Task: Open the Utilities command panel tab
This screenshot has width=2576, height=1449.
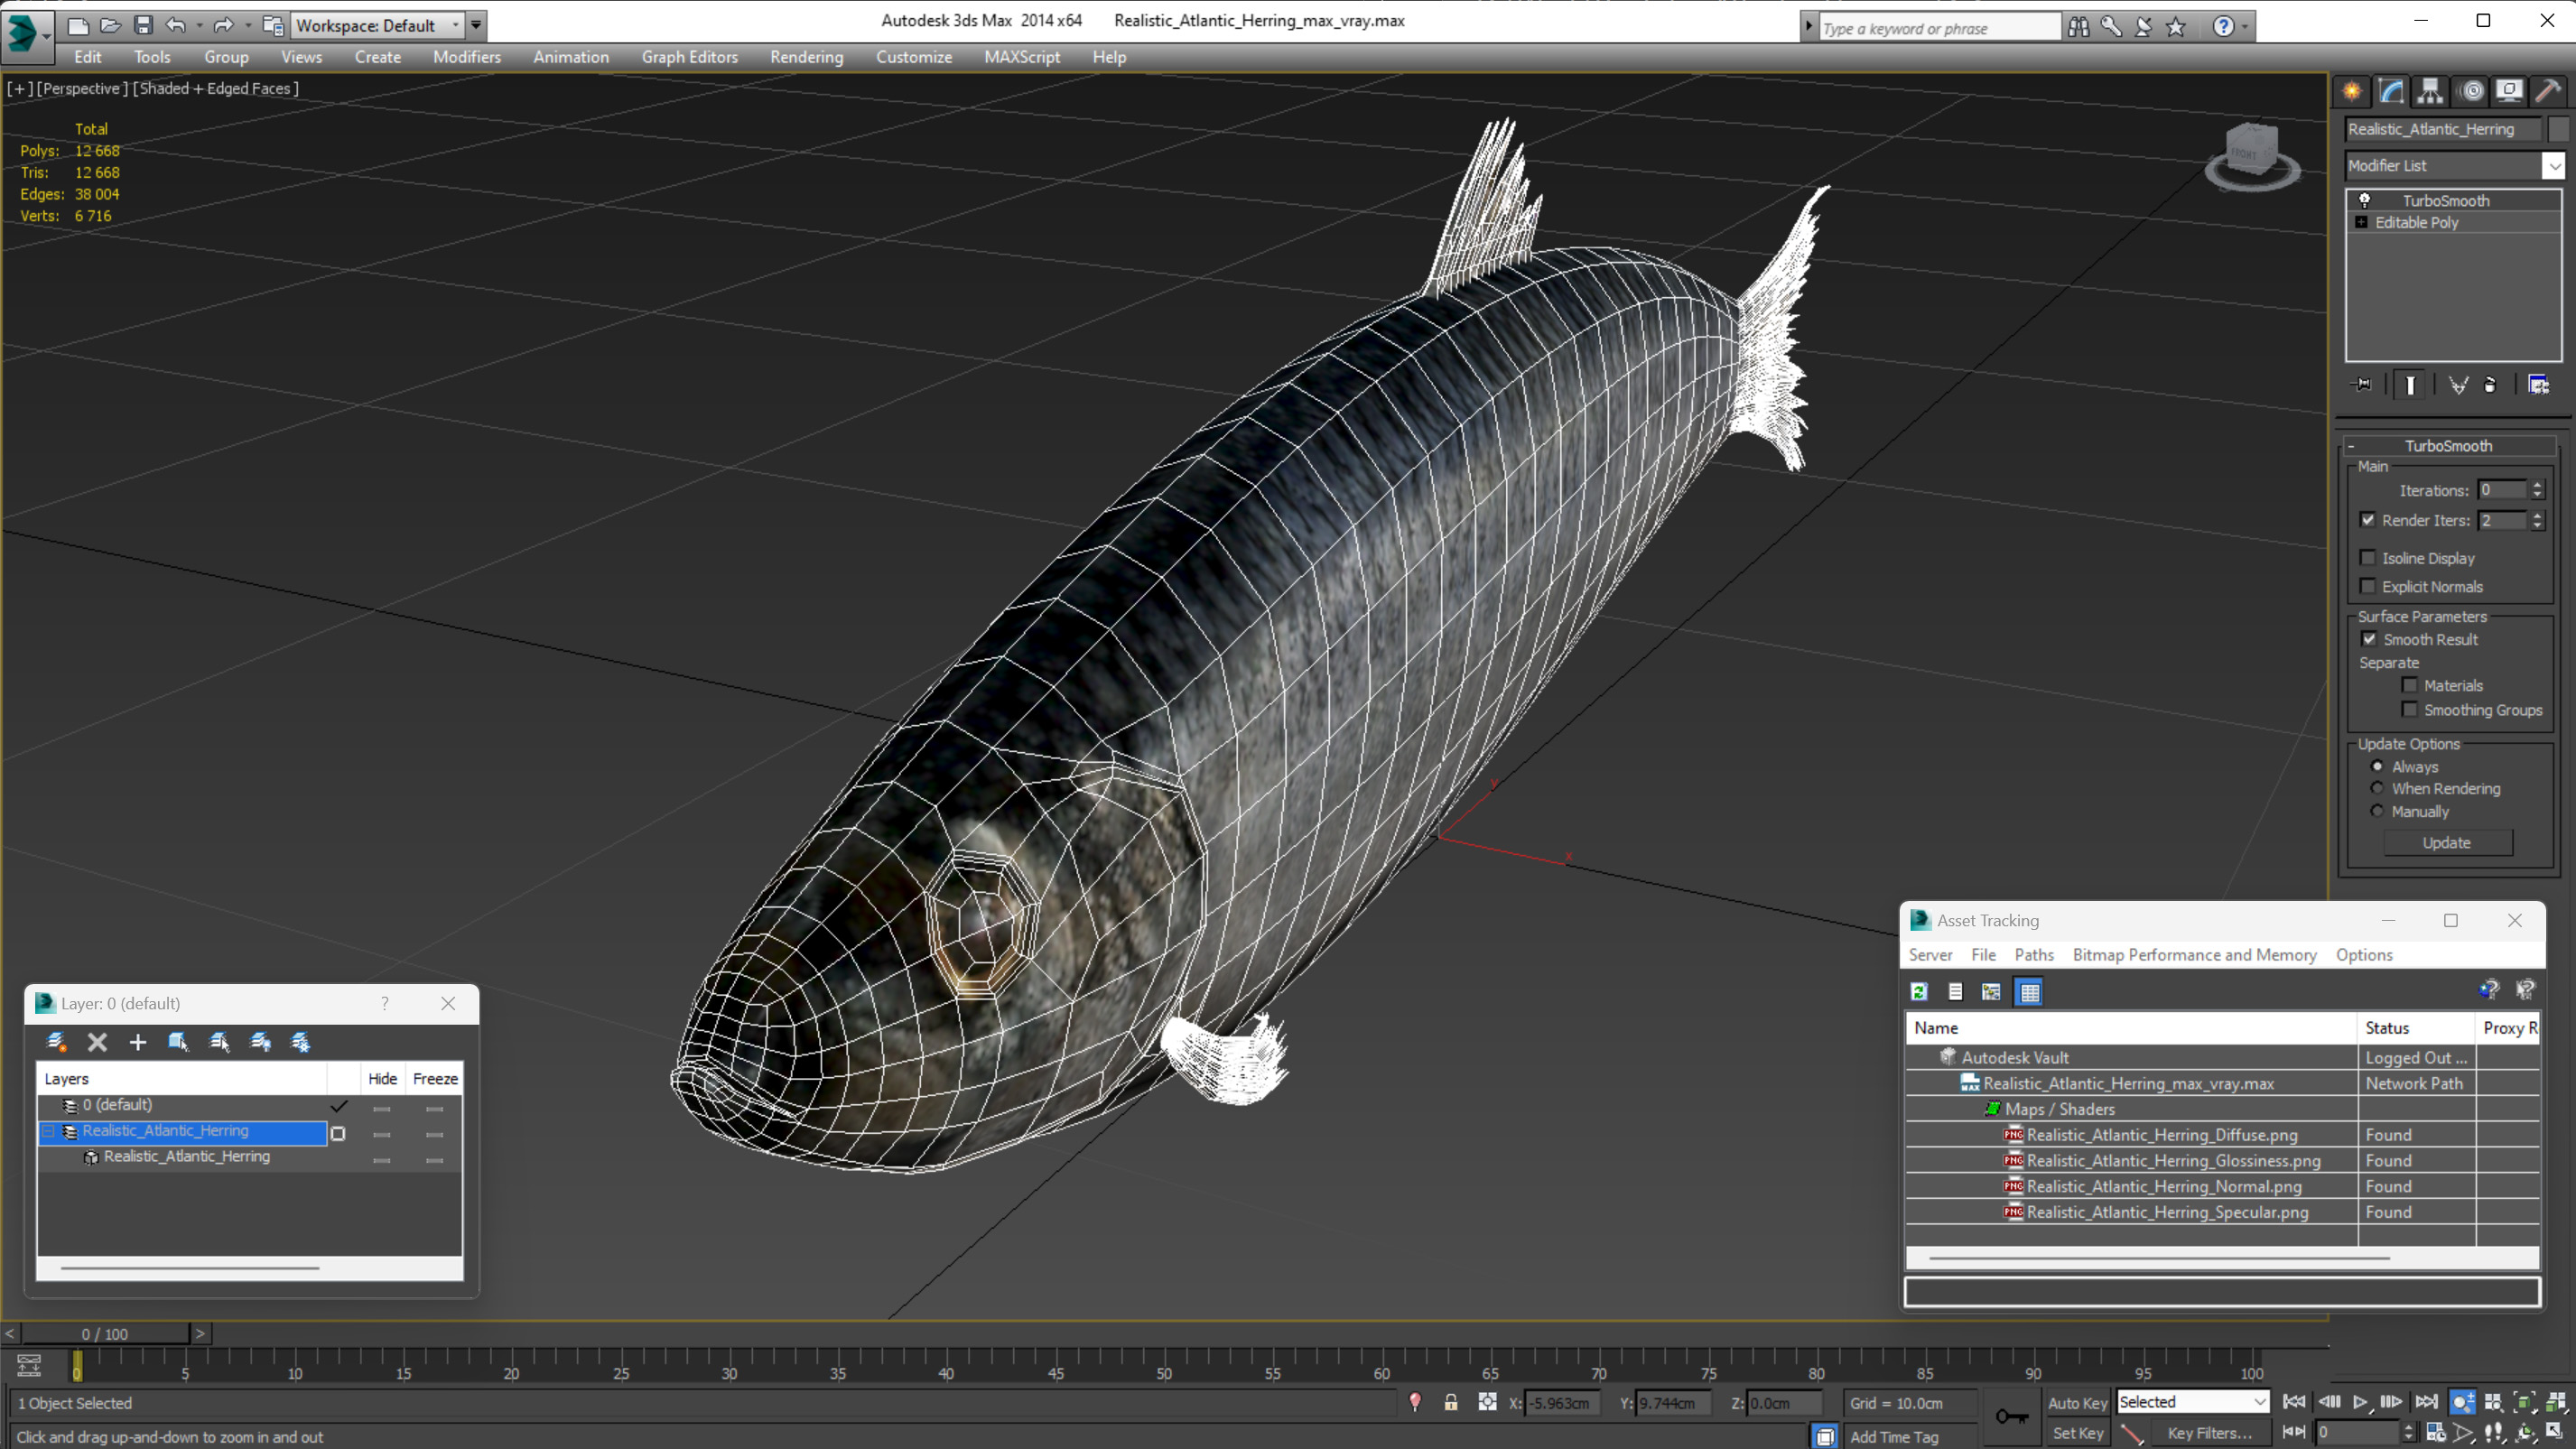Action: (2548, 91)
